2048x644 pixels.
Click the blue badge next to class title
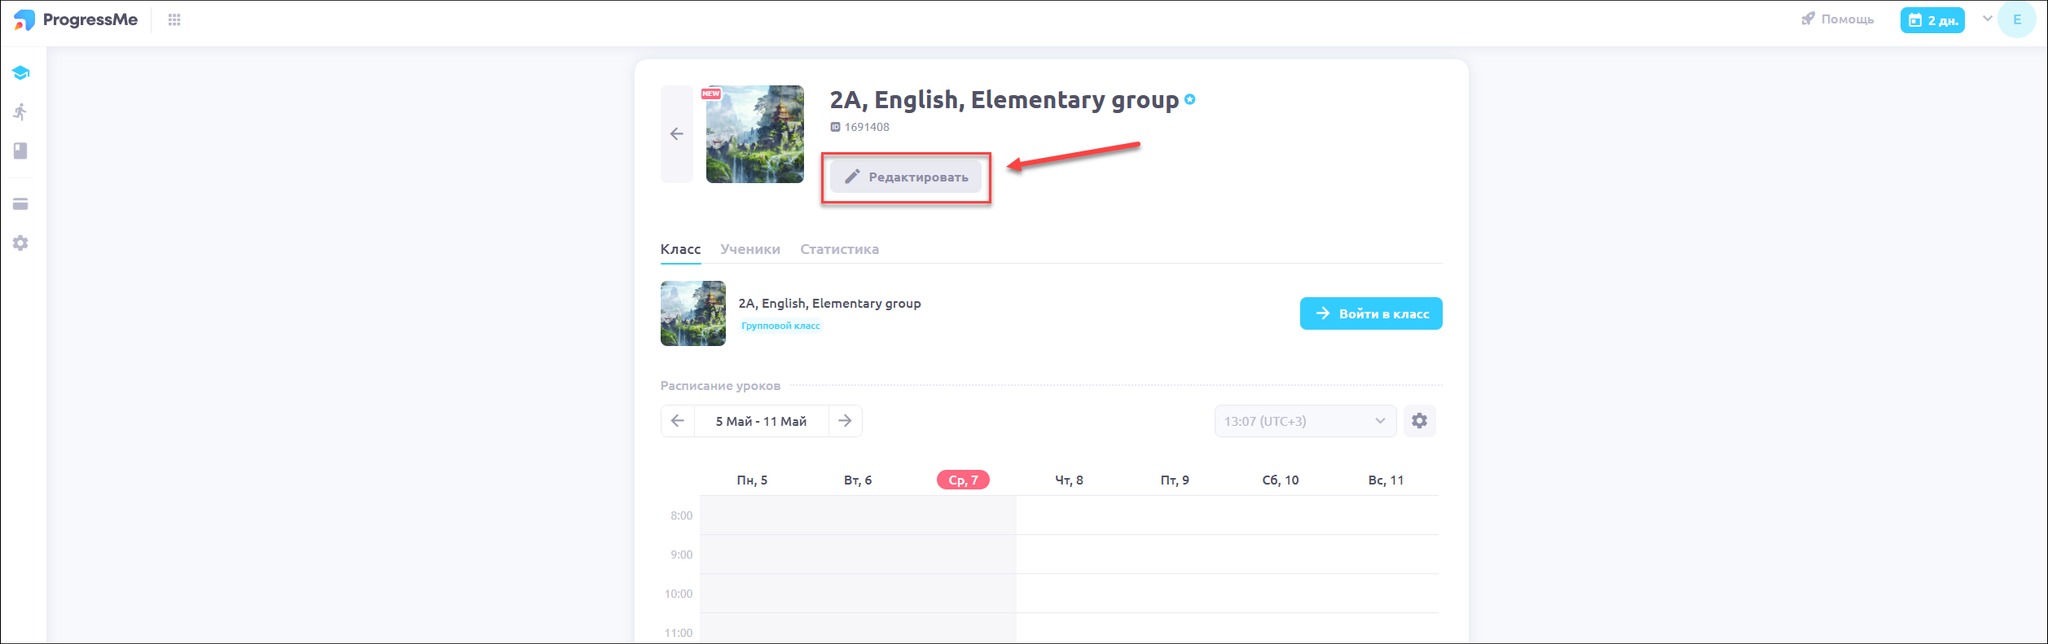1190,99
